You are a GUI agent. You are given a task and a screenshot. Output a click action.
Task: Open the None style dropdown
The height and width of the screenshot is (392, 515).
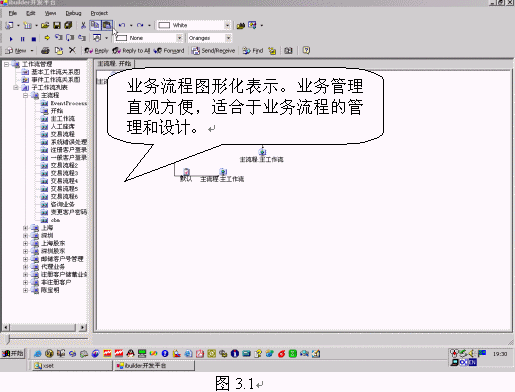point(179,38)
